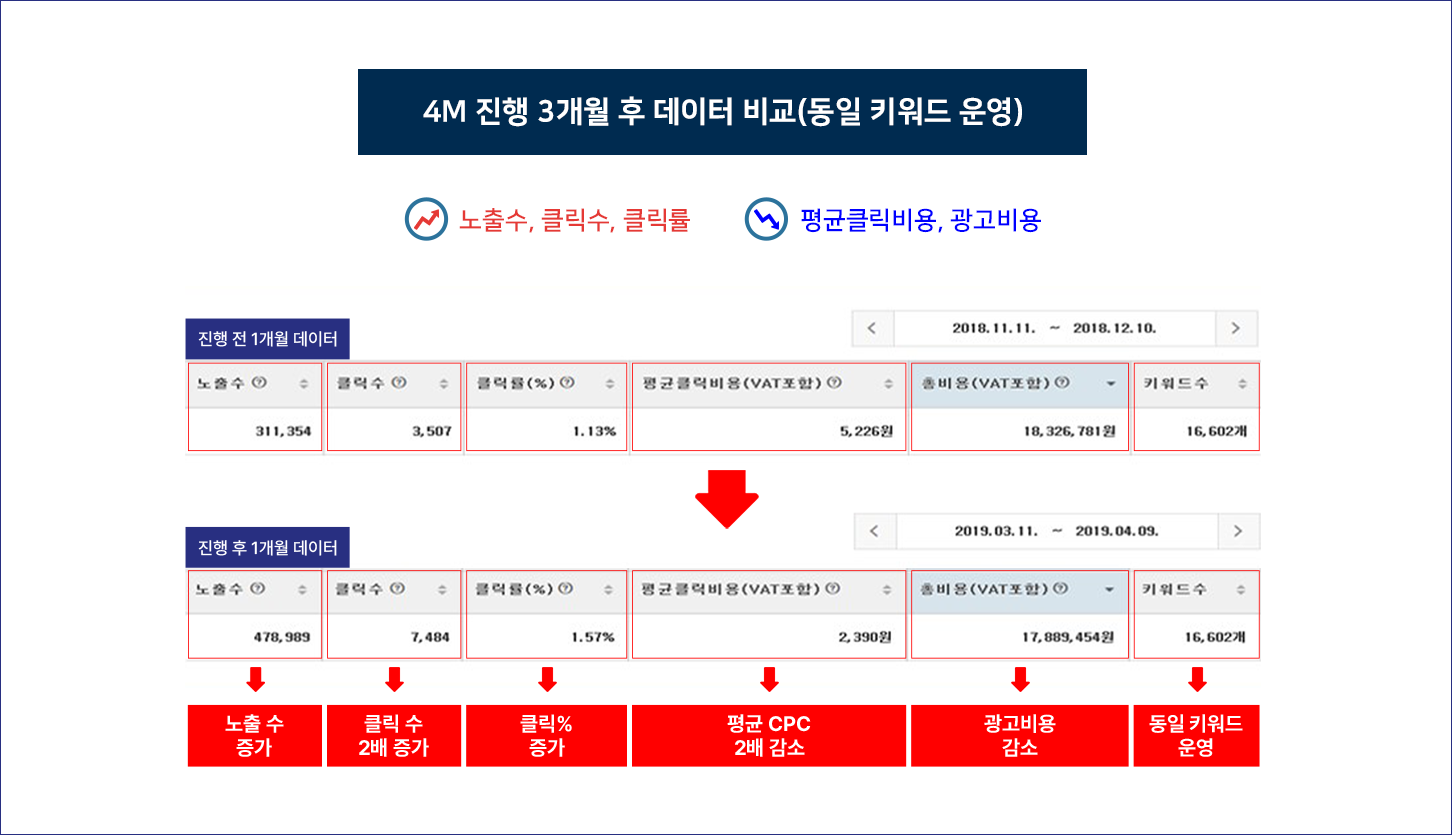Select the 17,889,454원 total cost cell
This screenshot has height=835, width=1452.
(x=1020, y=637)
